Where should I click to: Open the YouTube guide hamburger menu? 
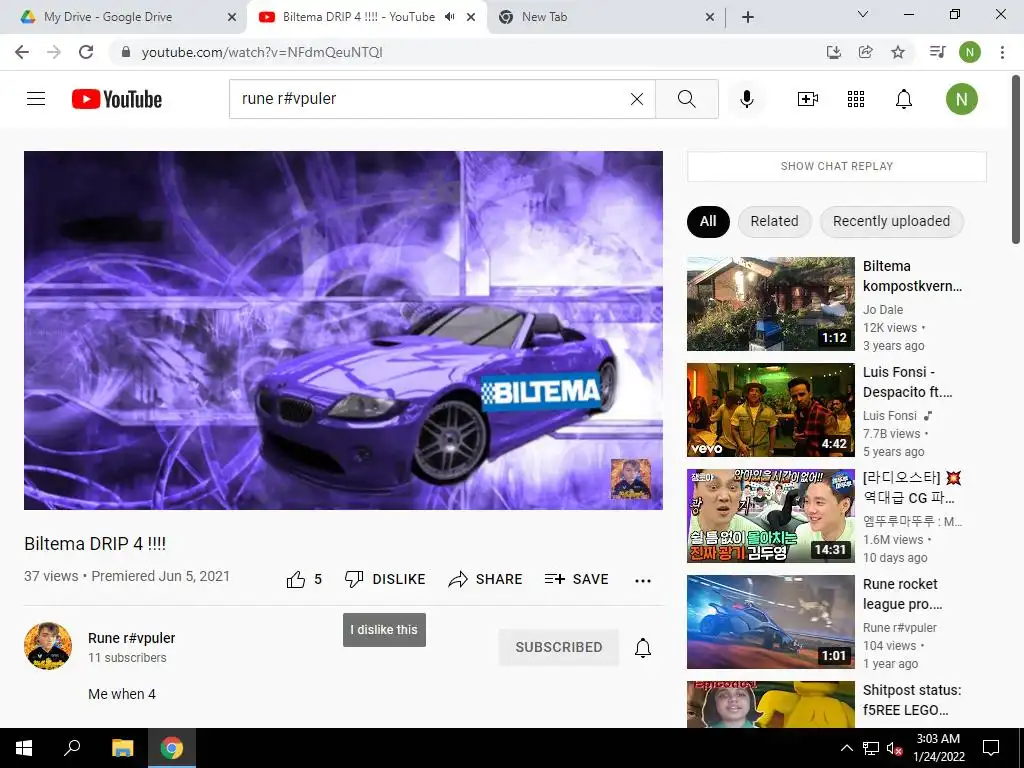click(36, 99)
